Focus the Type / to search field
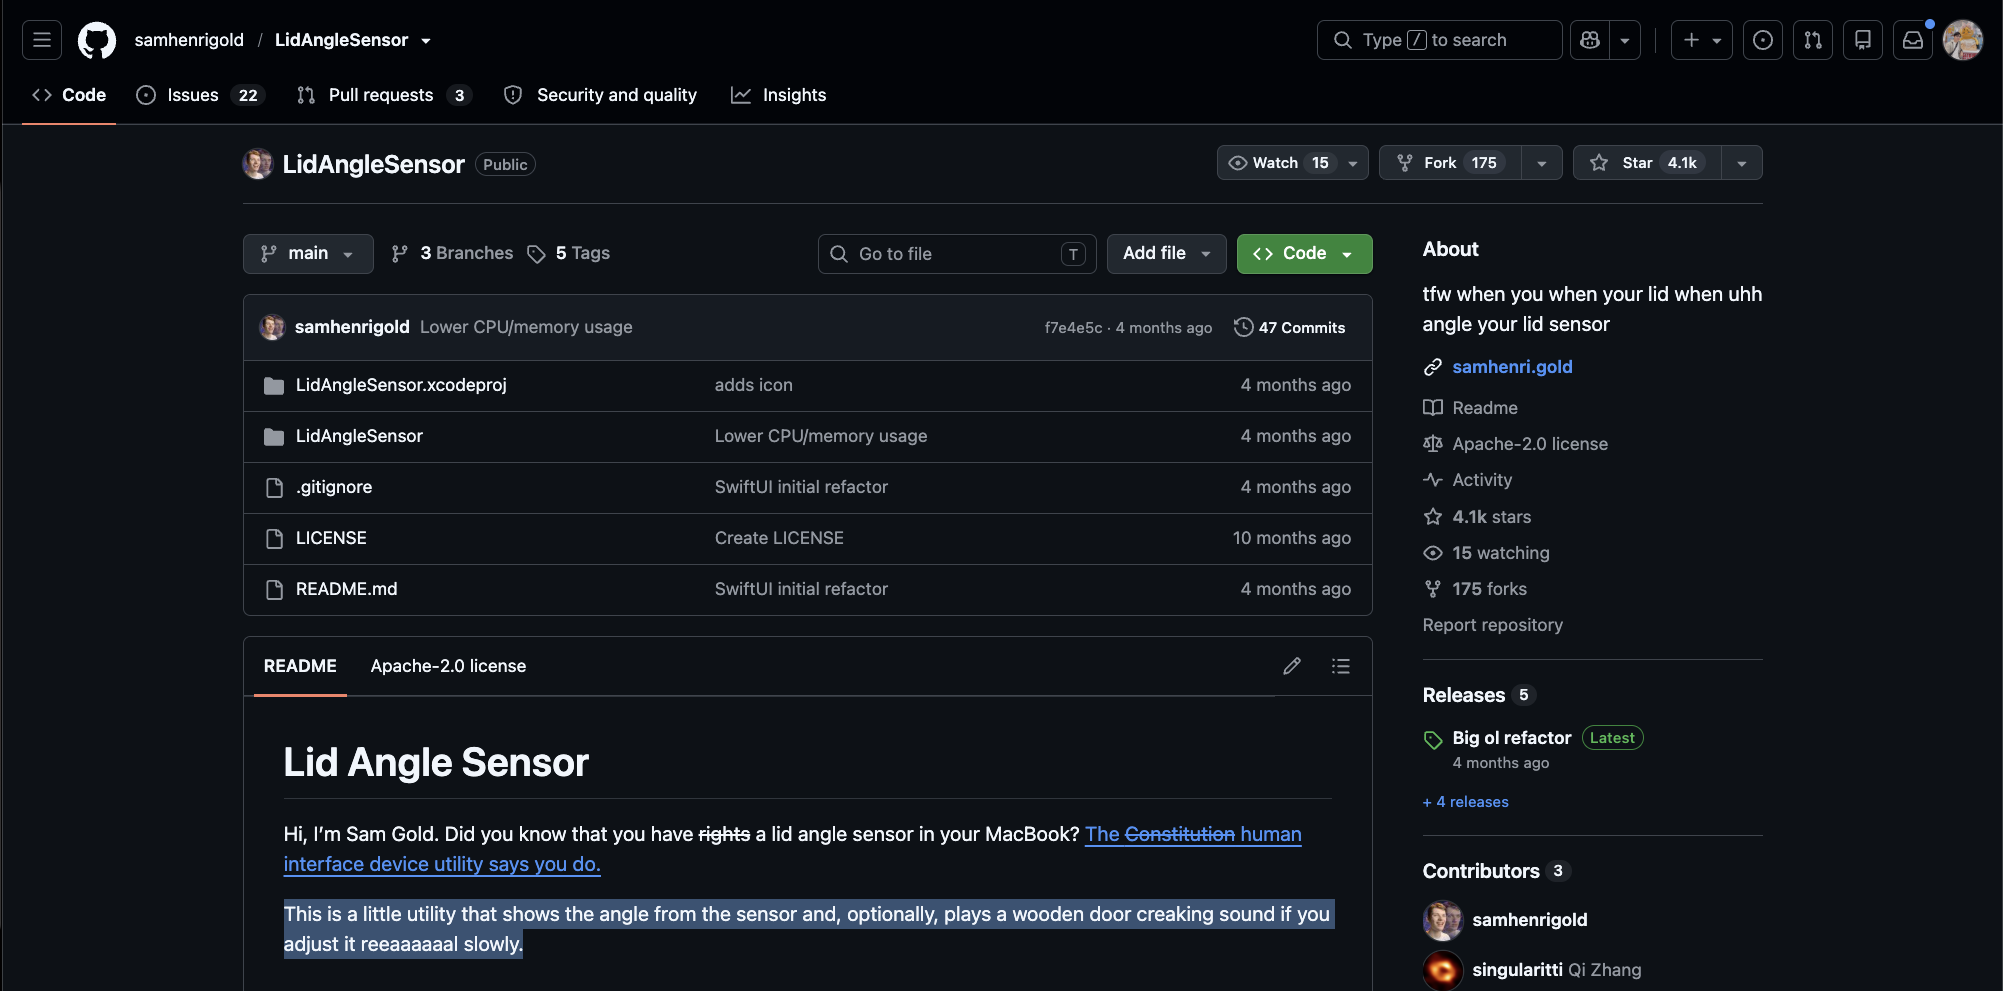 (1440, 40)
